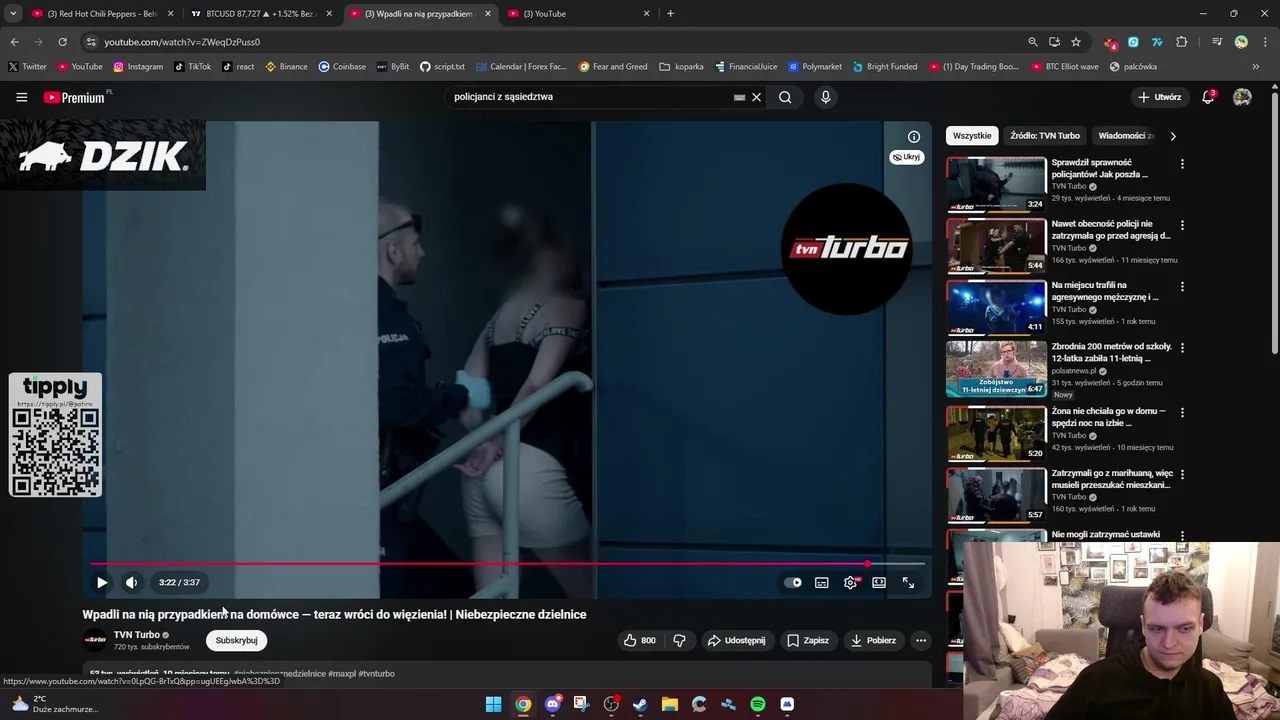Click the address bar URL
Image resolution: width=1280 pixels, height=720 pixels.
pos(182,42)
